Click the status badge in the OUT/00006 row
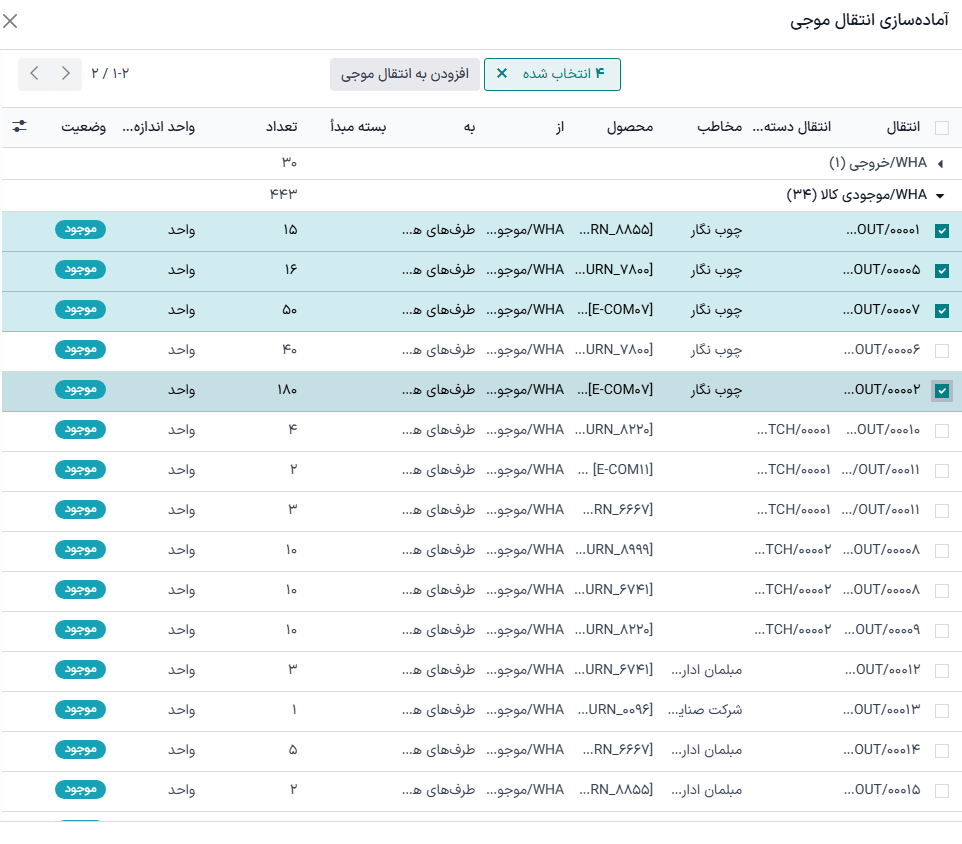Image resolution: width=962 pixels, height=844 pixels. 80,350
